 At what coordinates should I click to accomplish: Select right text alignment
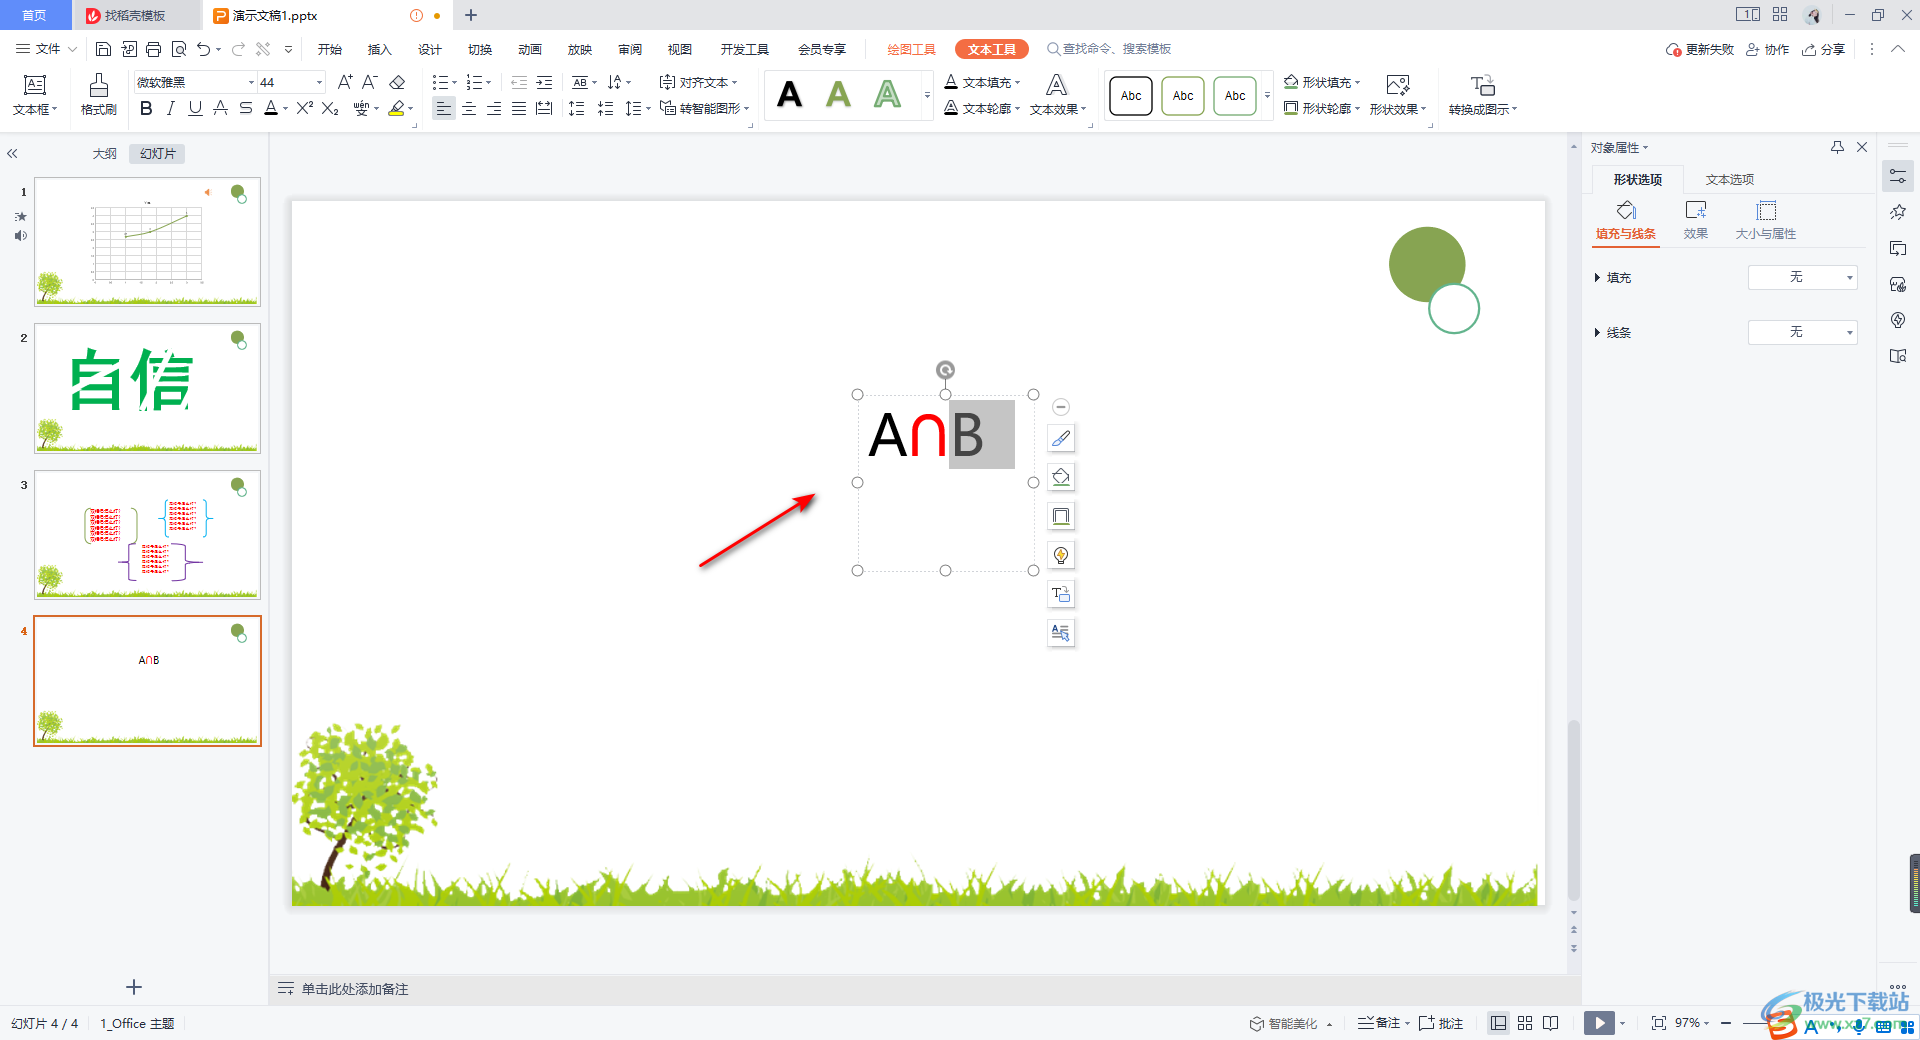click(494, 108)
